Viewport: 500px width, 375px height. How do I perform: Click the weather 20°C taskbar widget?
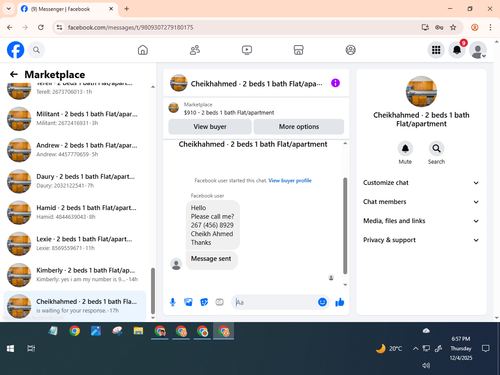click(x=389, y=349)
